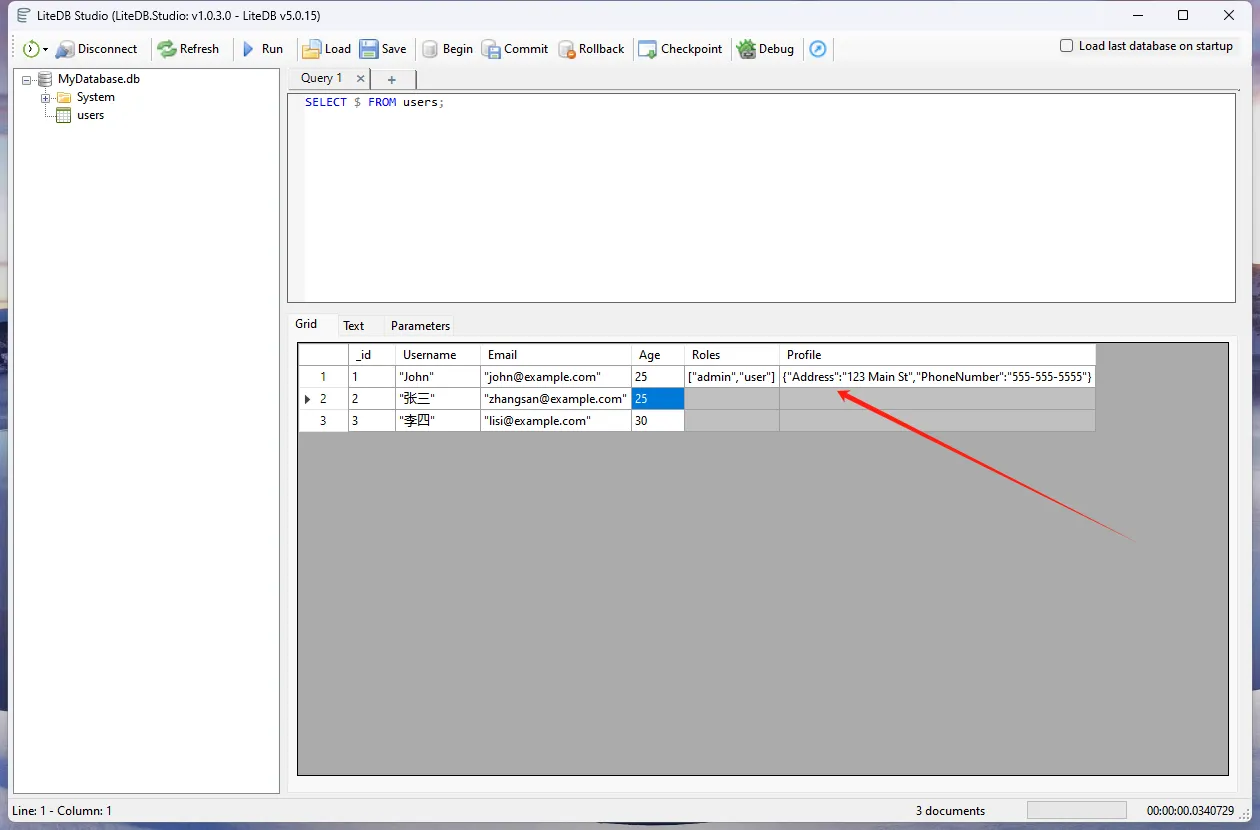The width and height of the screenshot is (1260, 830).
Task: Click the Refresh toolbar icon
Action: click(x=167, y=49)
